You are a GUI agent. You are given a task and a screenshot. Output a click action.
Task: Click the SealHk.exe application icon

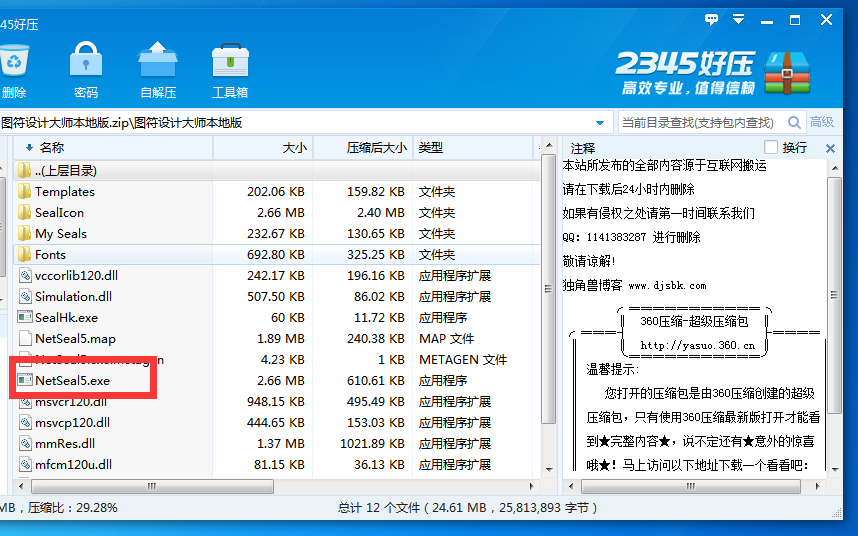point(25,317)
